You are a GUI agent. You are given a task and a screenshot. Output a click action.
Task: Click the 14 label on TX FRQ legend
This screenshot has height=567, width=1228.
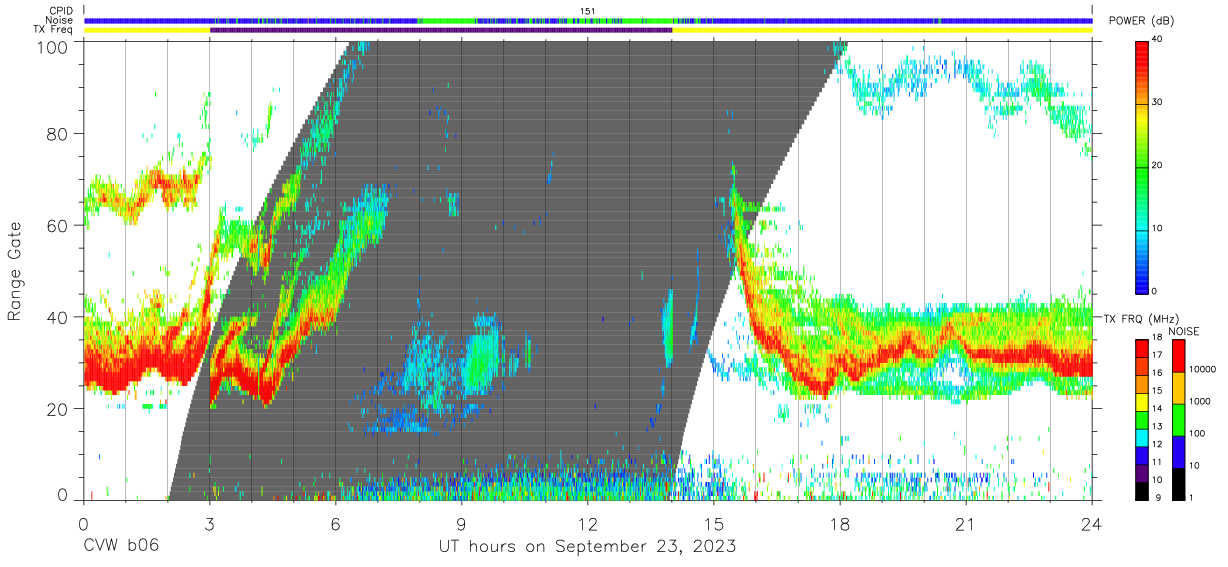1157,408
